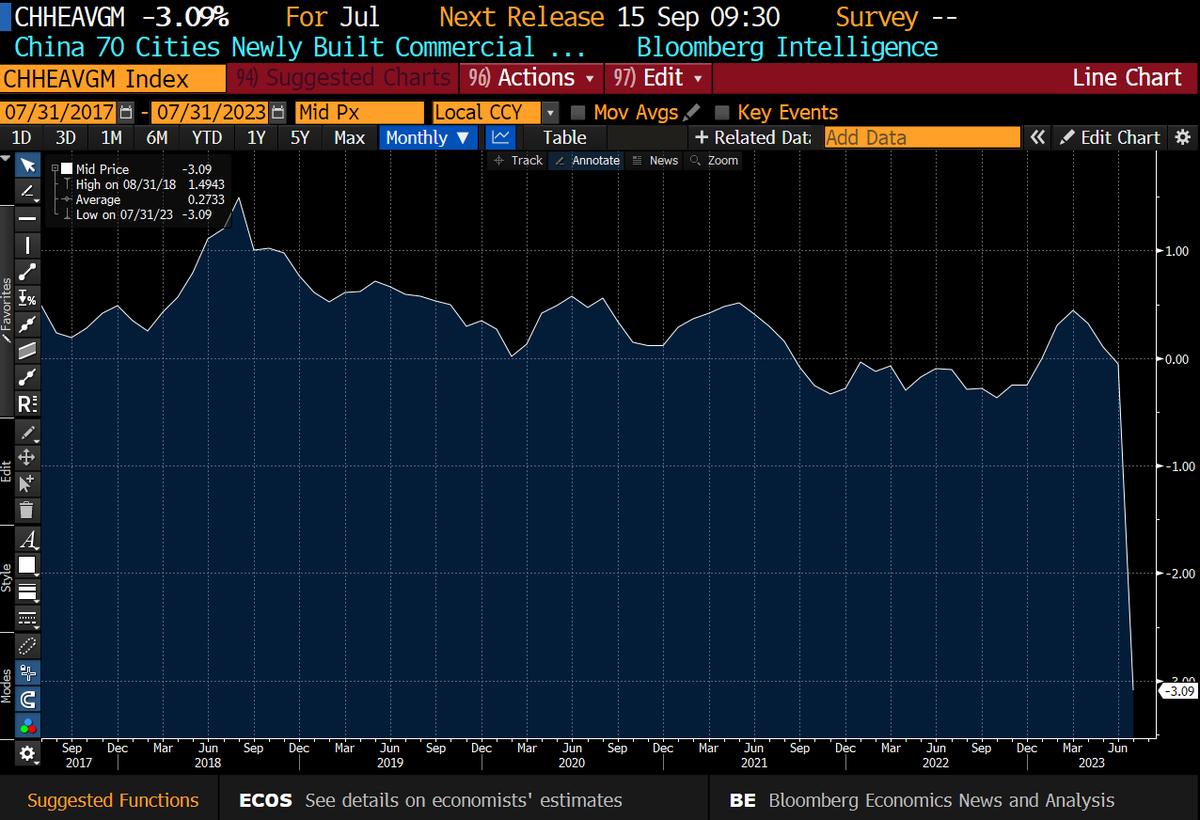Collapse the toolbar with the top-left triangle
Viewport: 1200px width, 820px height.
(x=5, y=159)
